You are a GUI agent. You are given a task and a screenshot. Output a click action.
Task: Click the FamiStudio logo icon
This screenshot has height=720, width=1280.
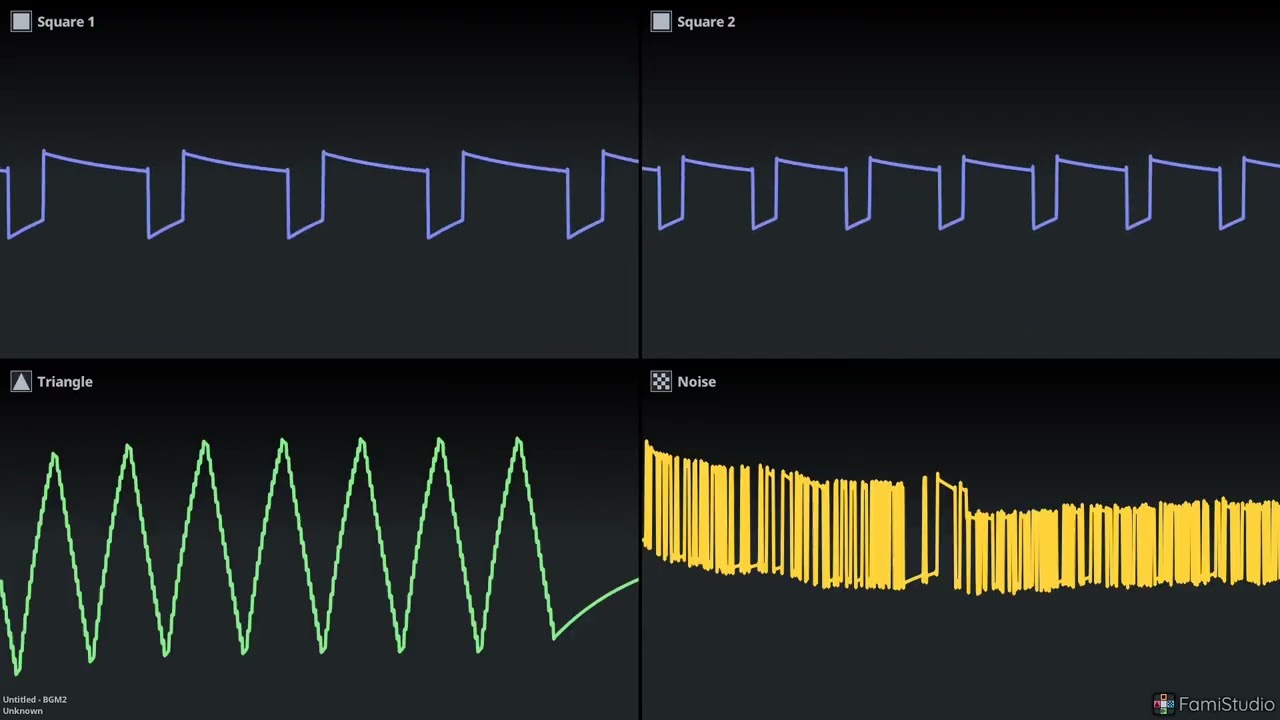[x=1163, y=704]
